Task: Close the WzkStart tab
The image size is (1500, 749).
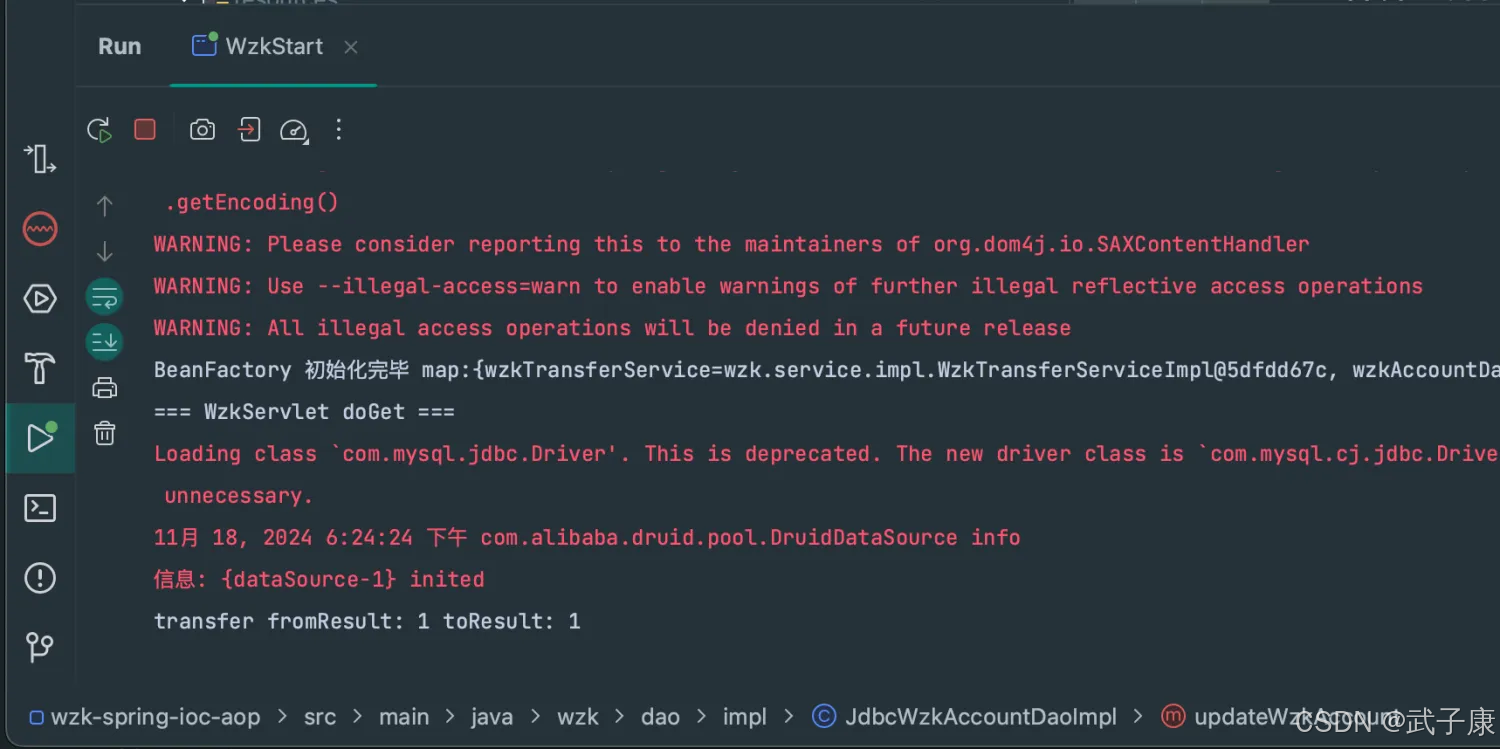Action: click(x=350, y=47)
